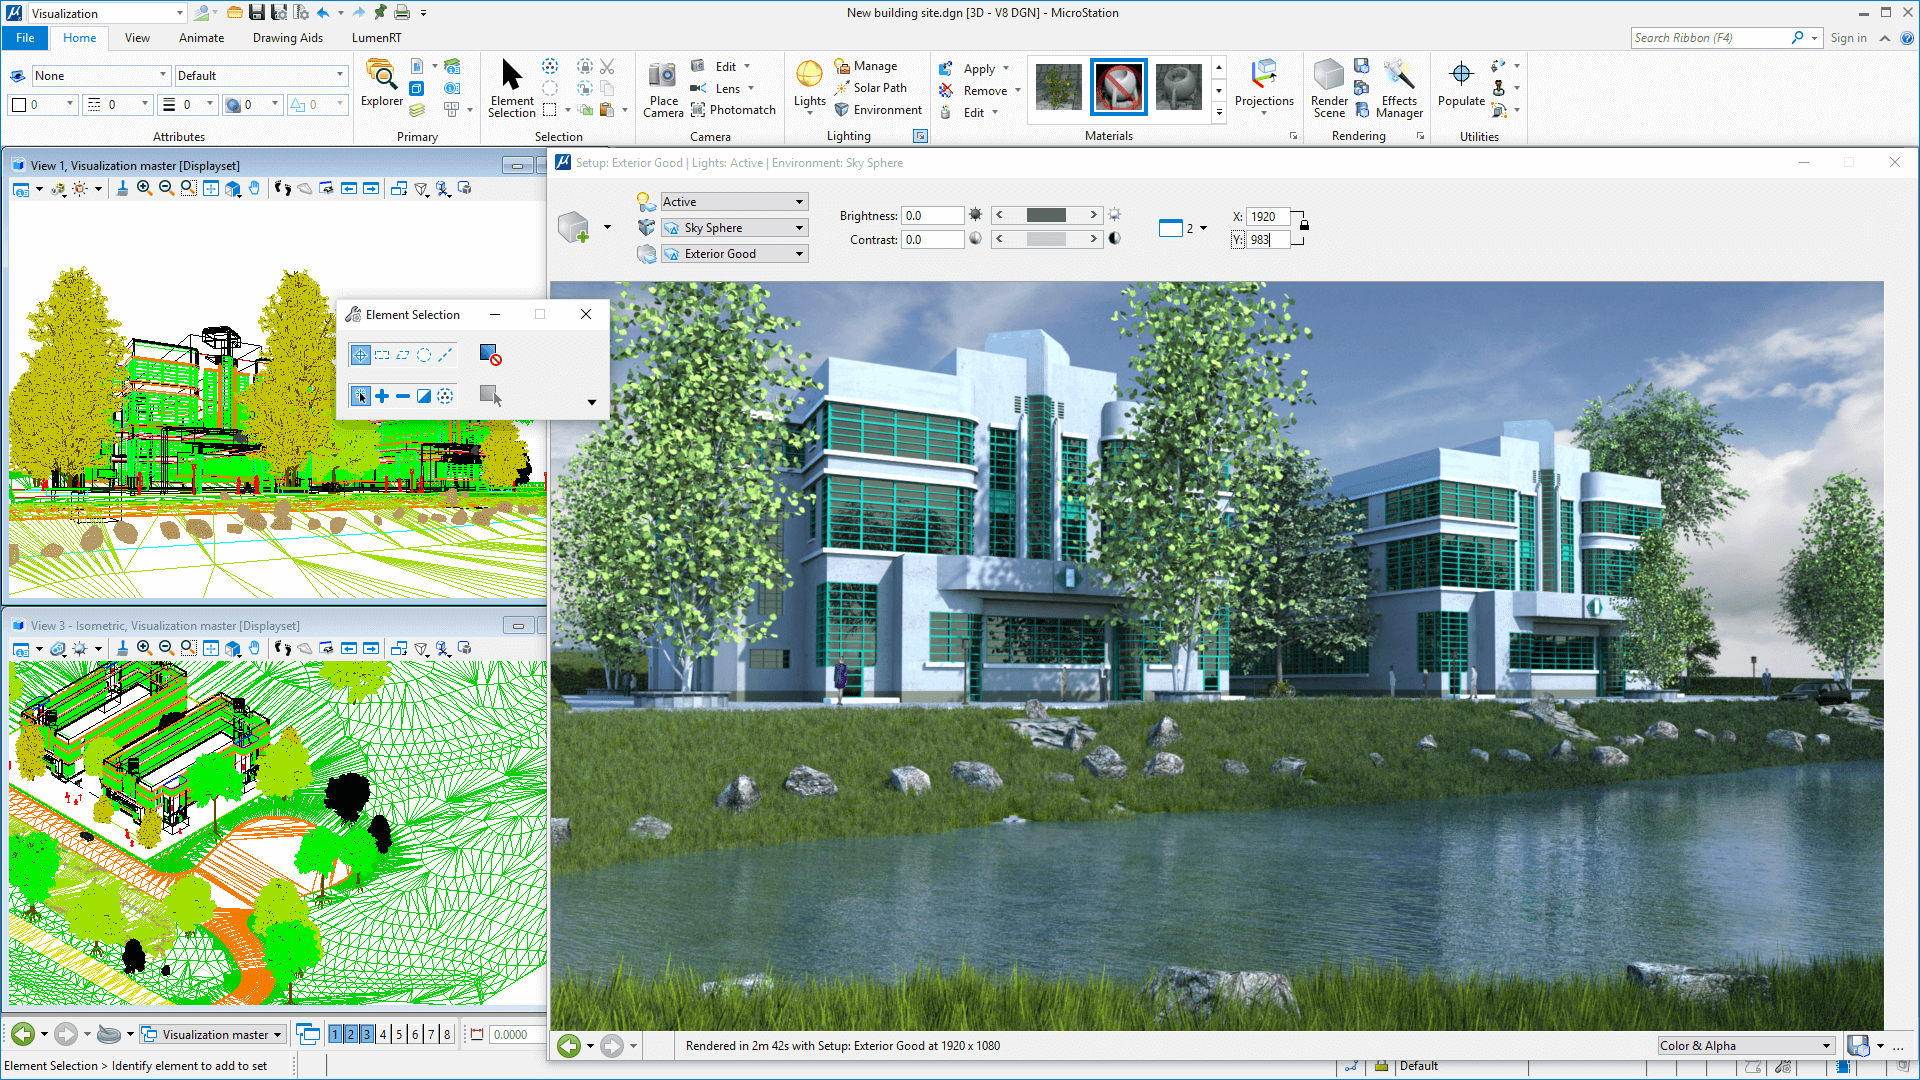Select the tree material thumbnail
Image resolution: width=1920 pixels, height=1080 pixels.
[x=1058, y=87]
